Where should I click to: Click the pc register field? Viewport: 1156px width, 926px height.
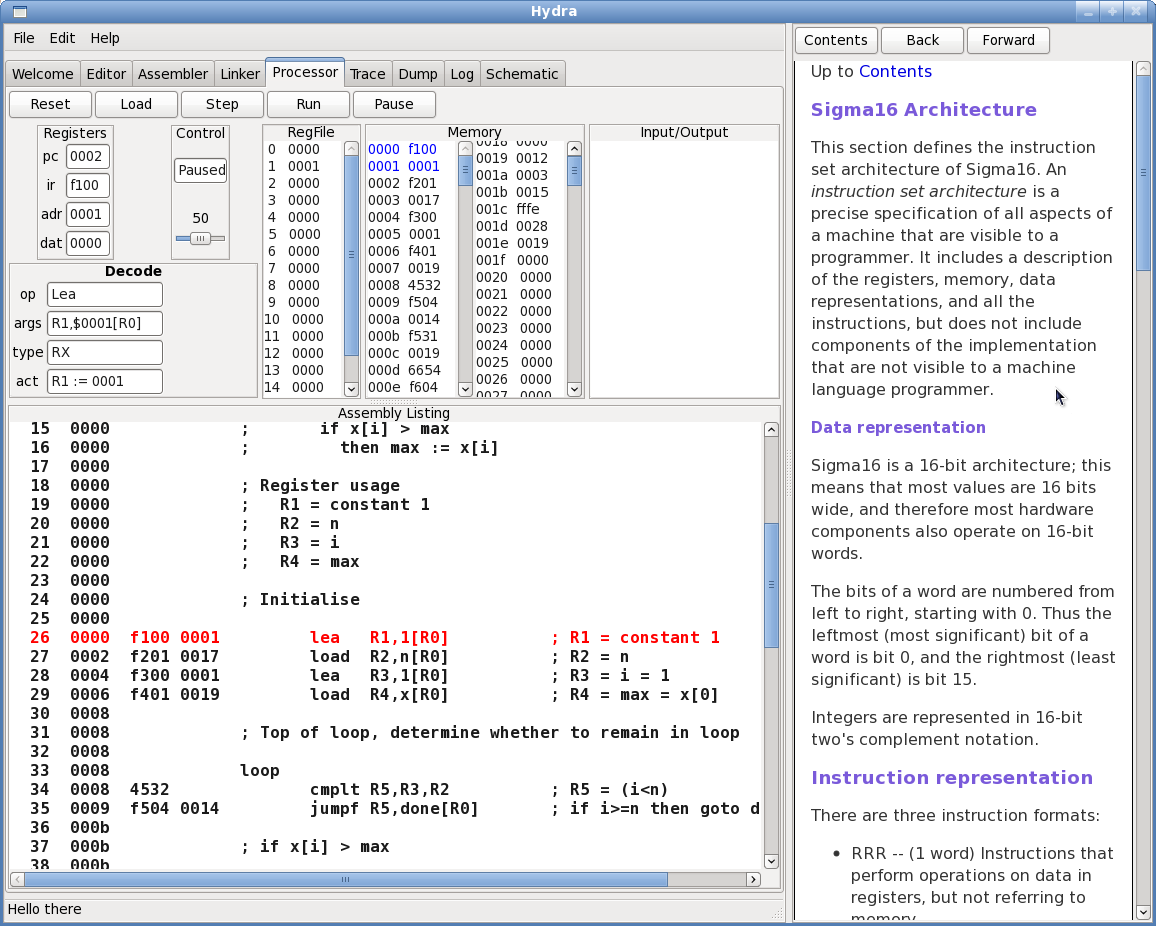(88, 156)
